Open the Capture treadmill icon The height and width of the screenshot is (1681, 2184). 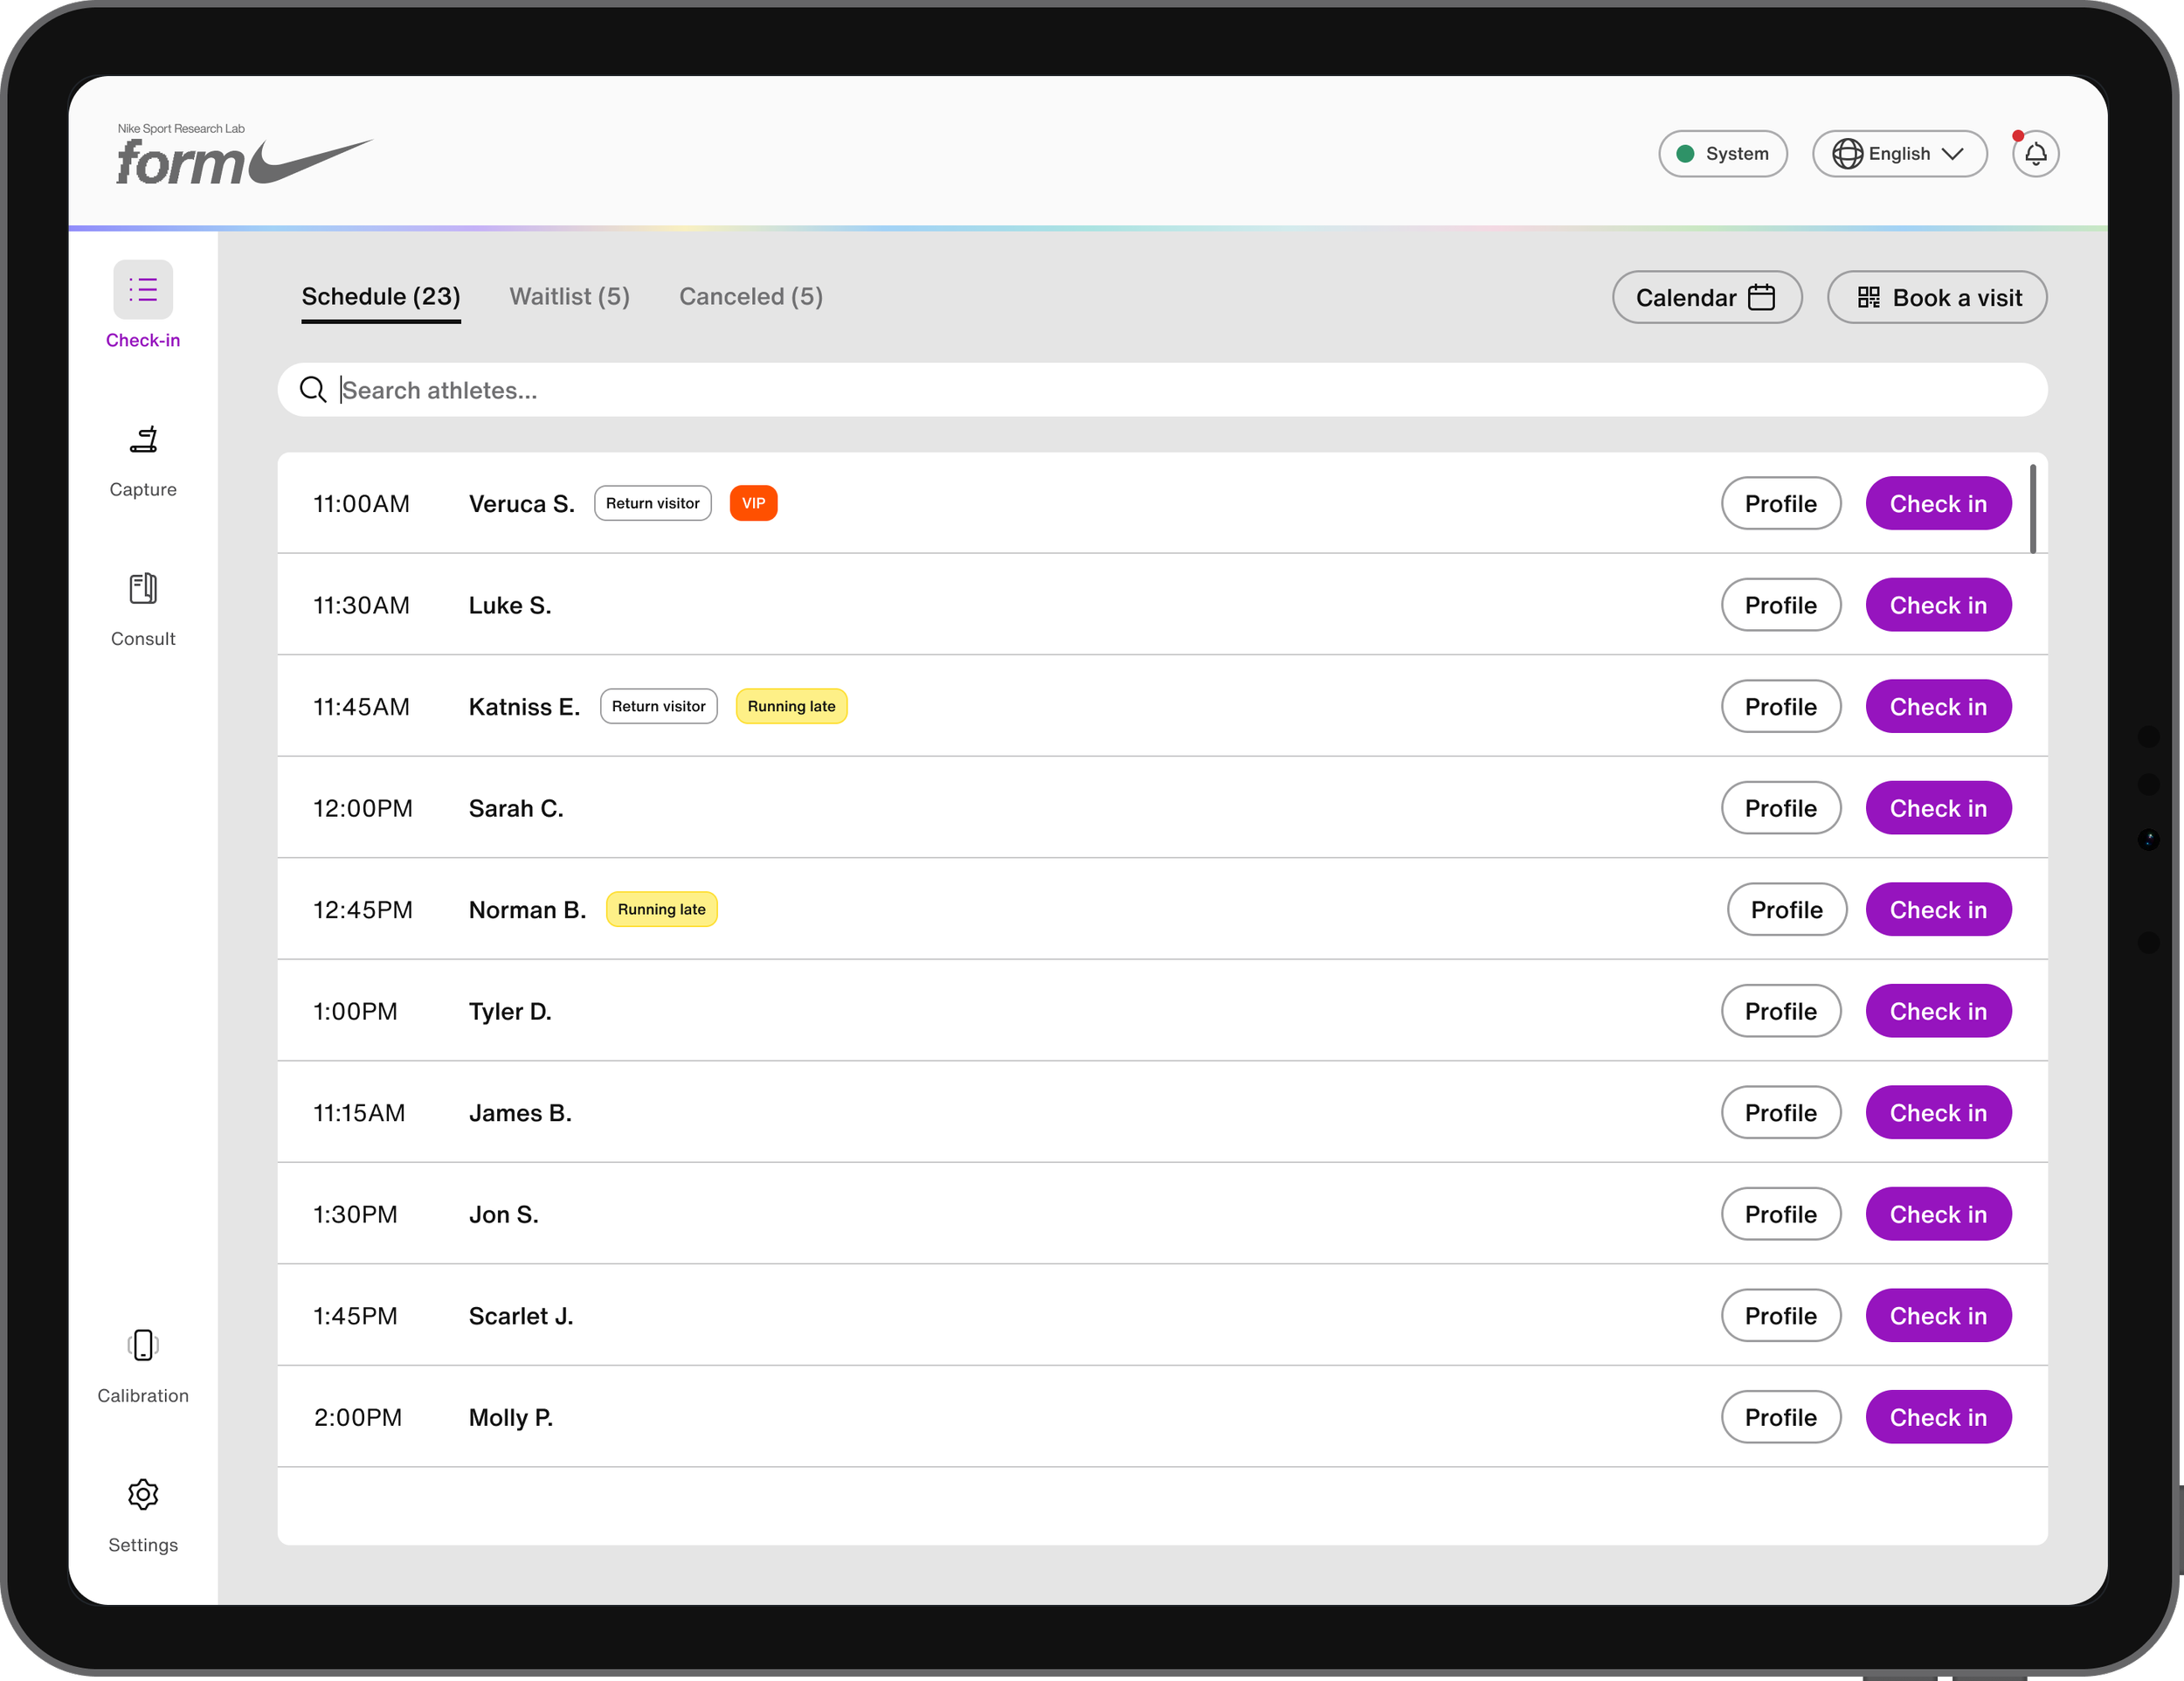pyautogui.click(x=143, y=440)
